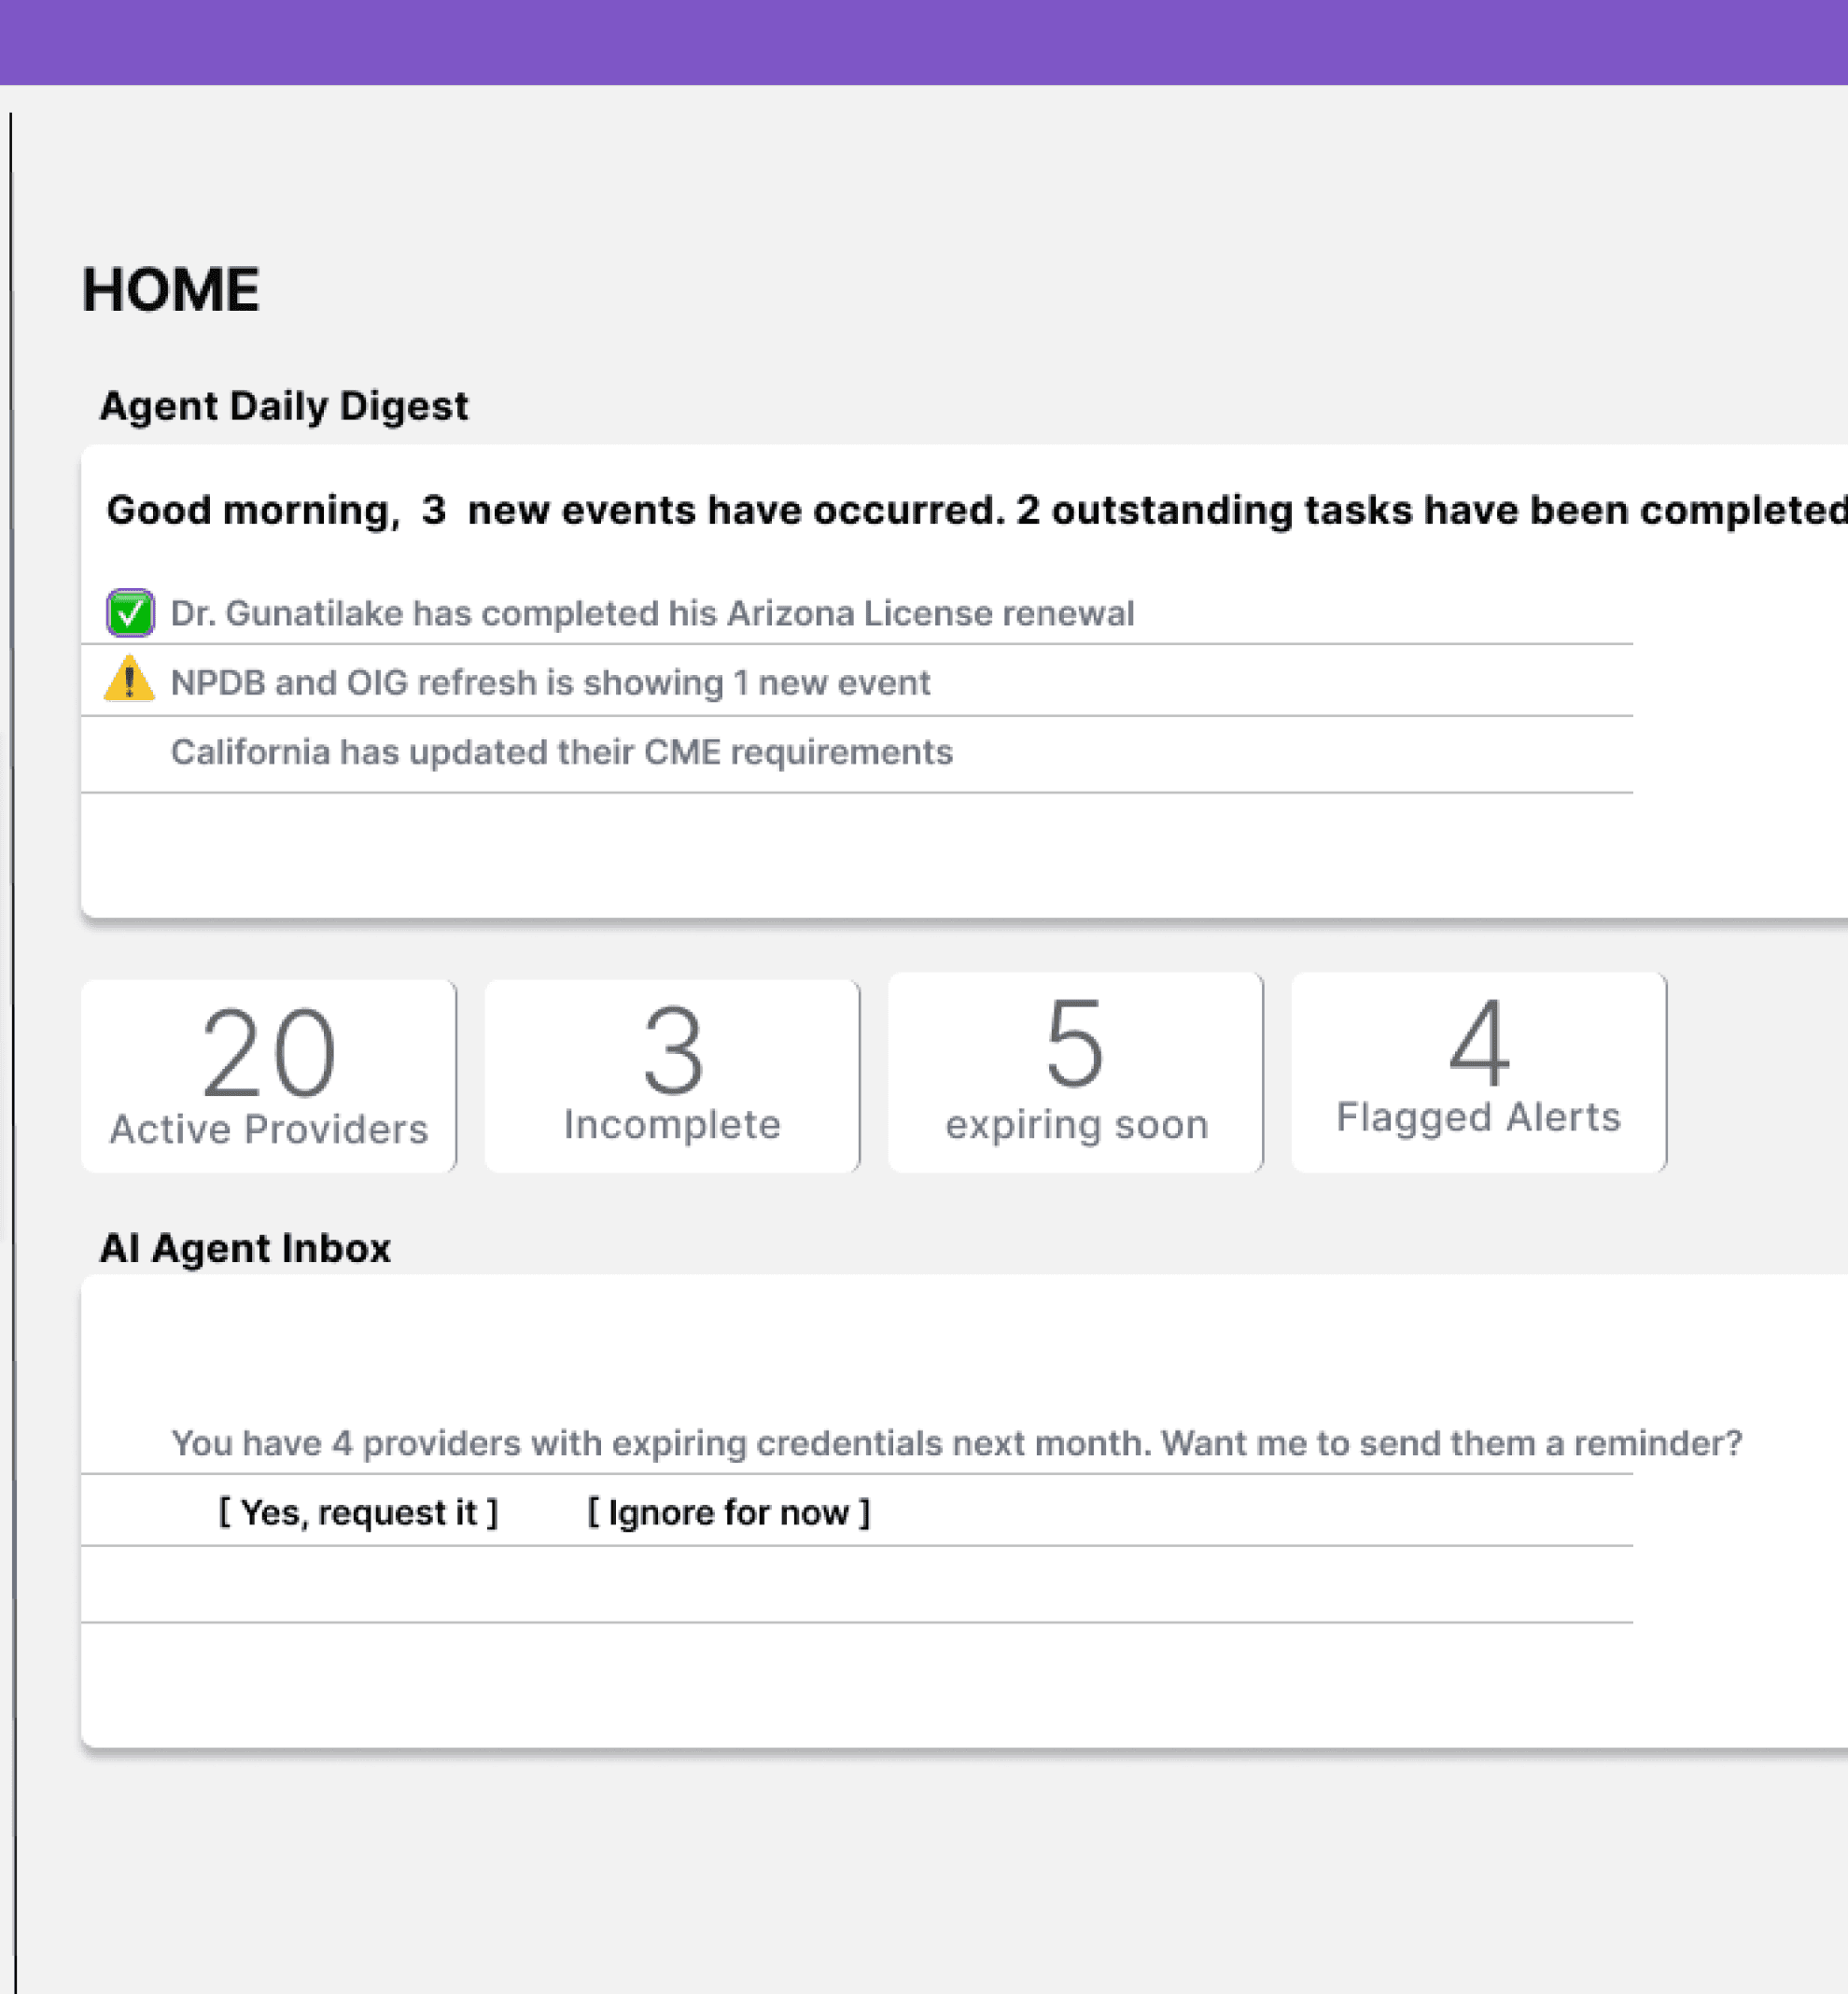Screen dimensions: 1848x1994
Task: Click the yellow warning triangle icon
Action: (x=129, y=680)
